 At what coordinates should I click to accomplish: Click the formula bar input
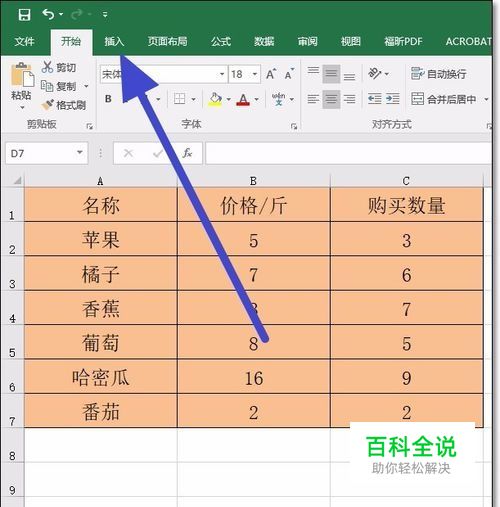pos(349,153)
